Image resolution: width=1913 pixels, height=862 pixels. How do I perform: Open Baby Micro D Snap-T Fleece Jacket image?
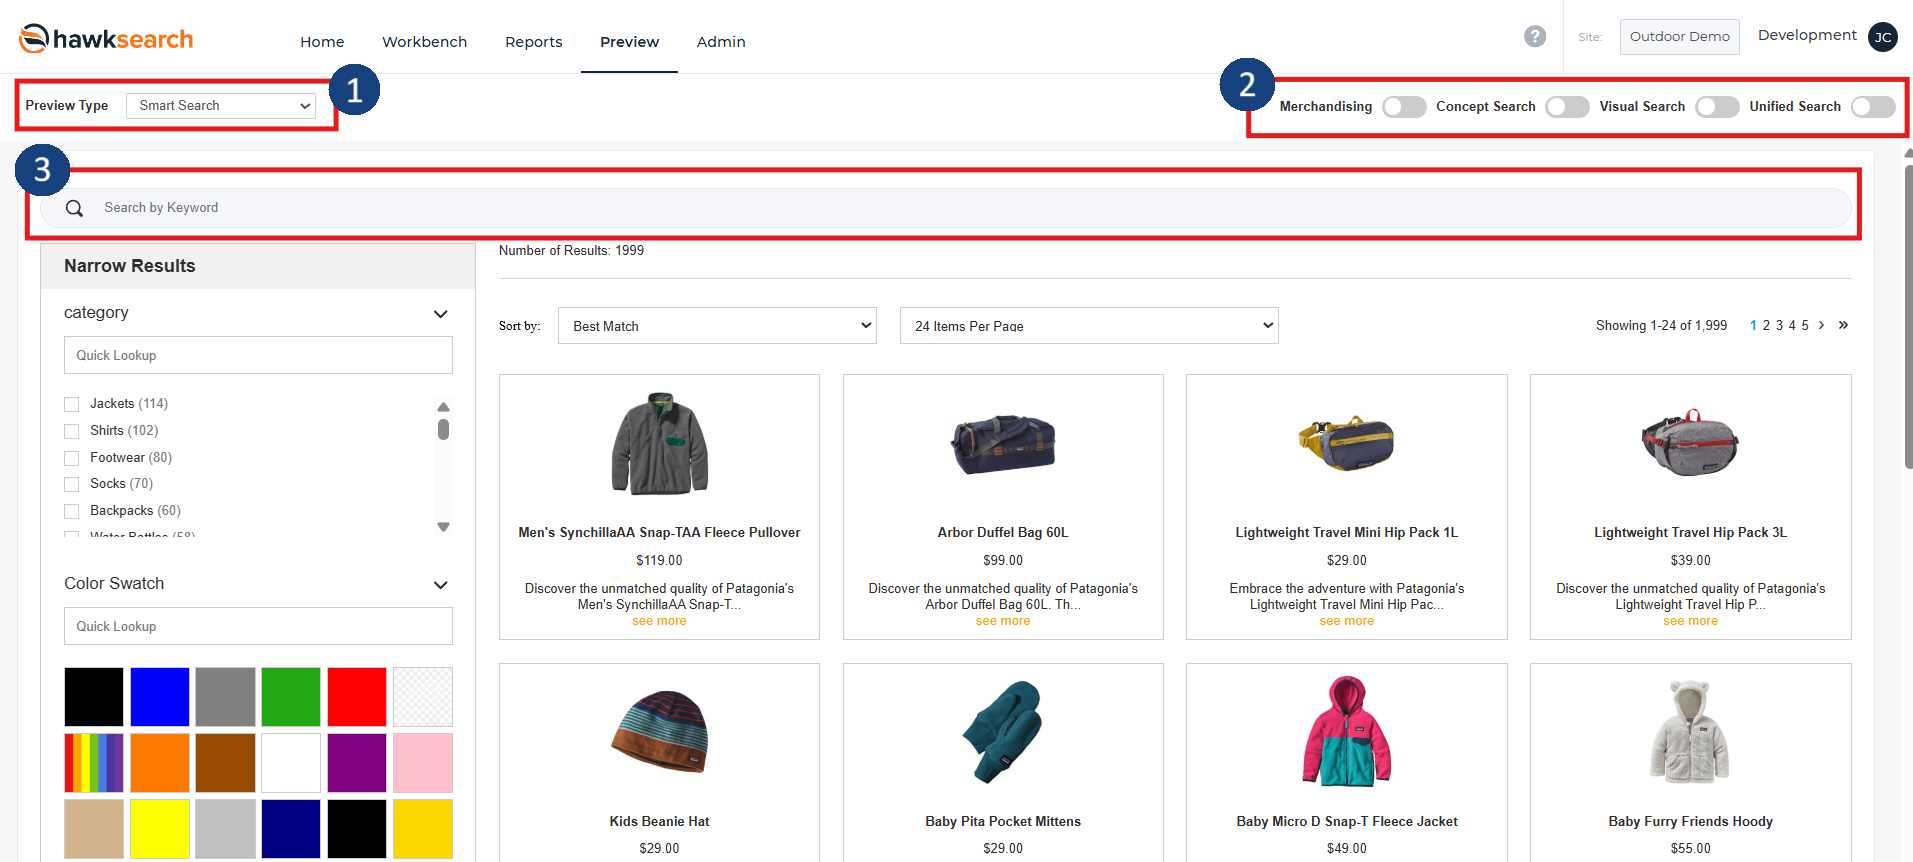coord(1347,732)
